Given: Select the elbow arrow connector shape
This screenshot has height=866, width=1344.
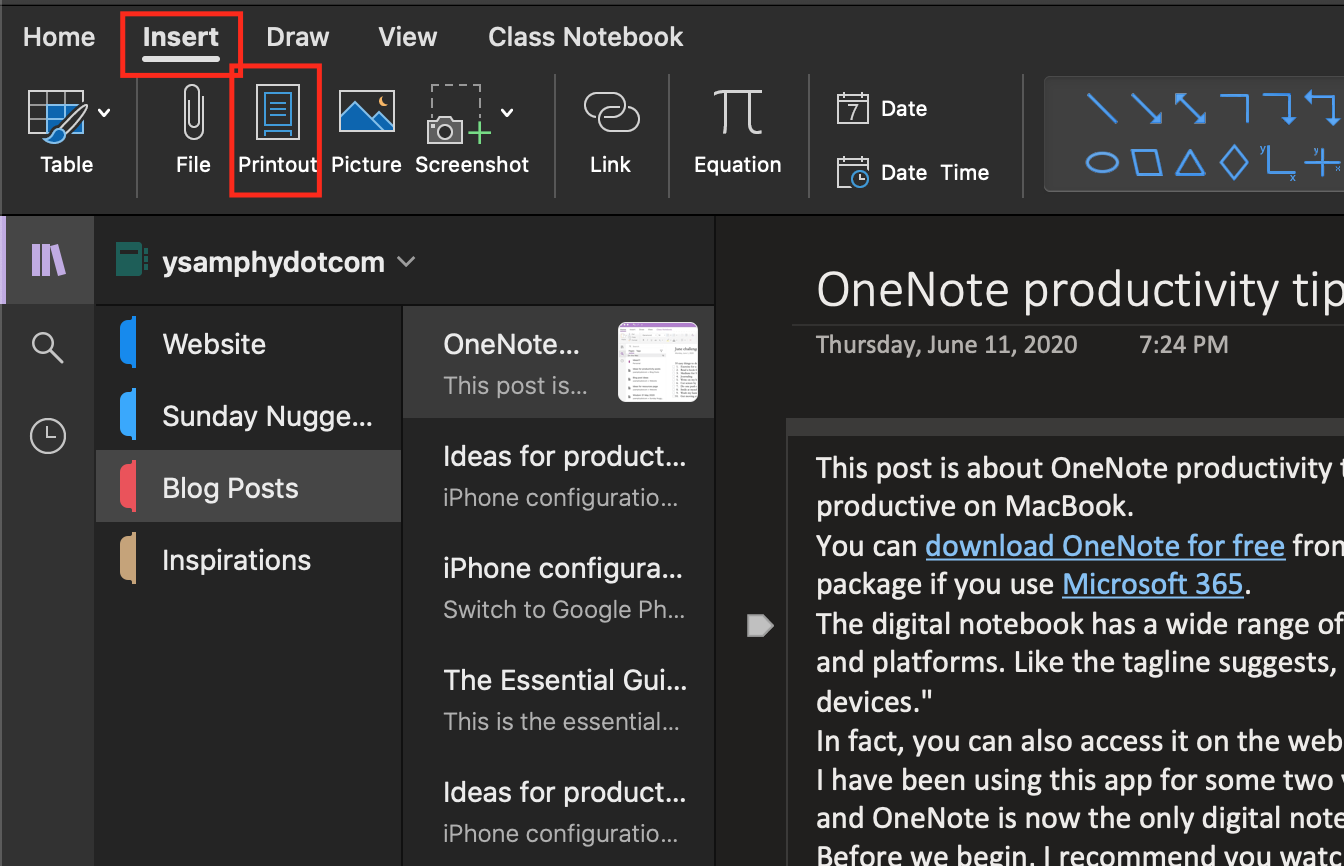Looking at the screenshot, I should (x=1278, y=108).
